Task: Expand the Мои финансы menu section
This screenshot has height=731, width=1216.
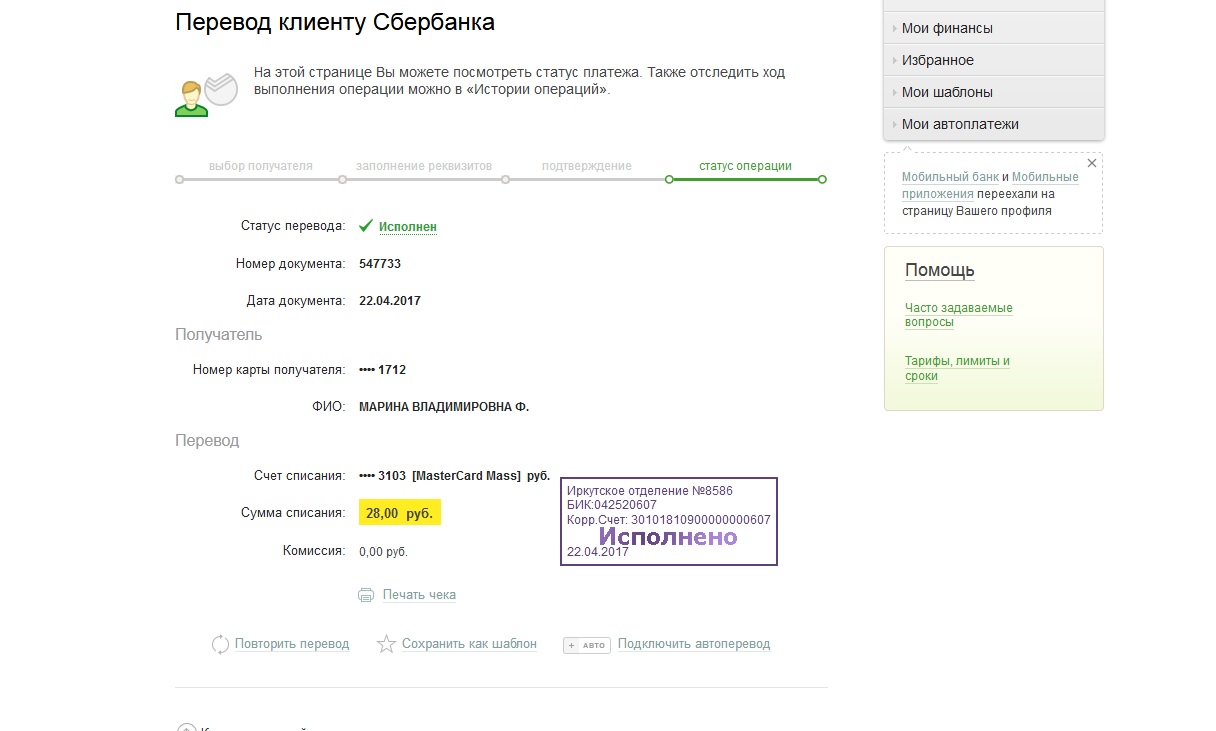Action: [947, 28]
